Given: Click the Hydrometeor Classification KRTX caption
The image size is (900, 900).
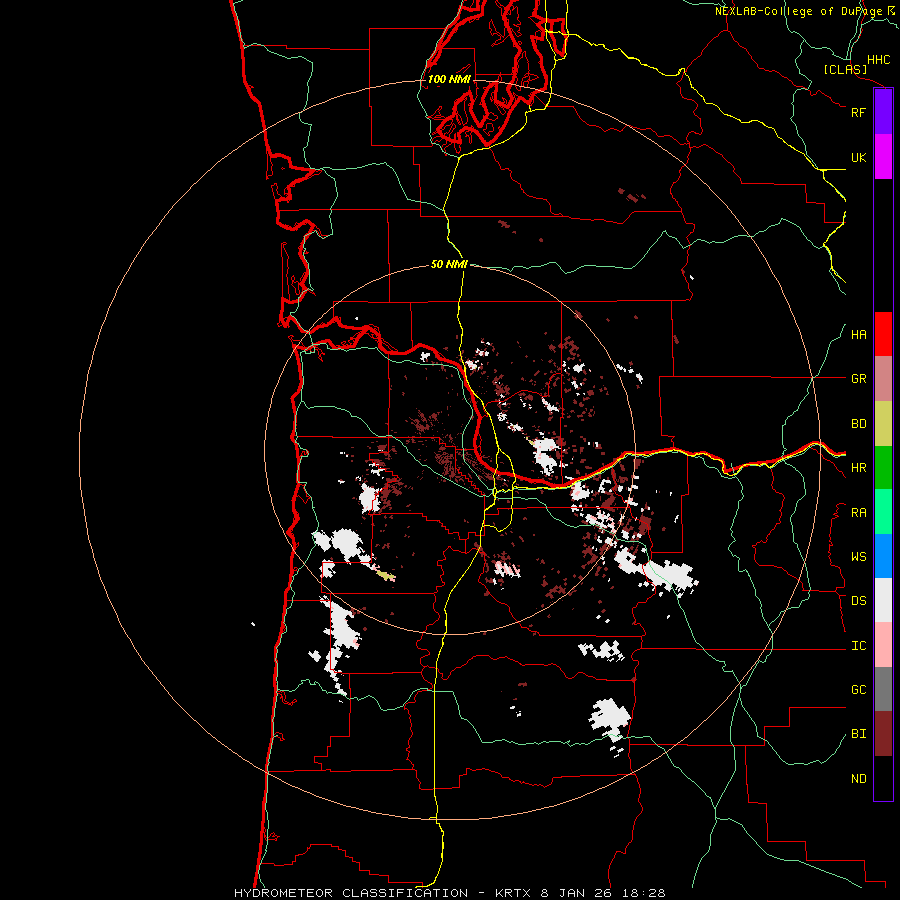Looking at the screenshot, I should [x=449, y=893].
